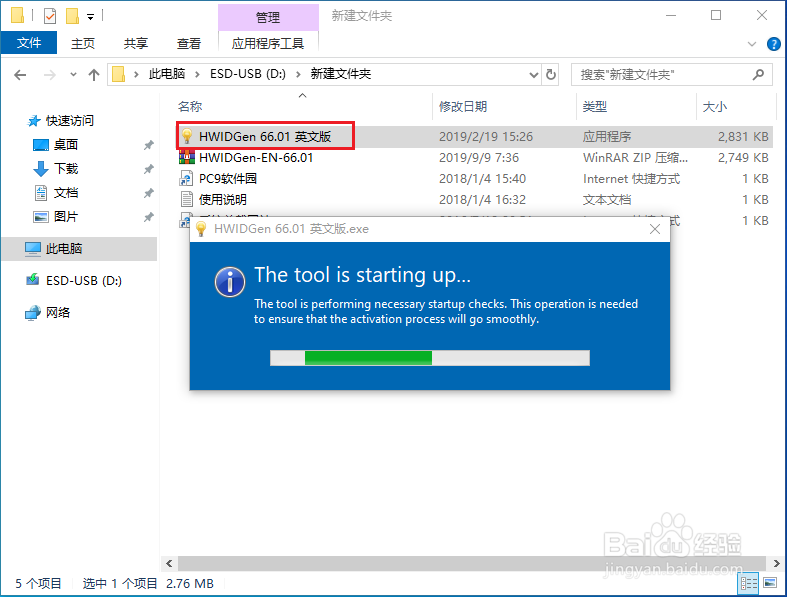Open 桌面 in quick access
Image resolution: width=787 pixels, height=597 pixels.
click(x=66, y=145)
